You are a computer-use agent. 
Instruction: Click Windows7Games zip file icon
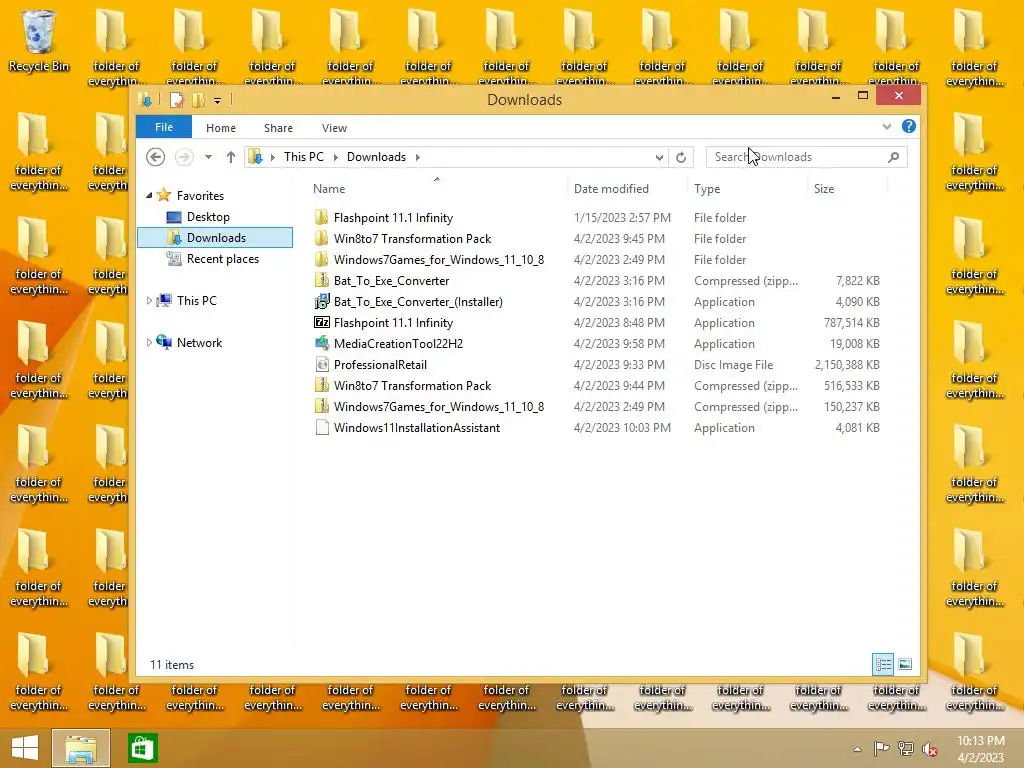(x=321, y=406)
